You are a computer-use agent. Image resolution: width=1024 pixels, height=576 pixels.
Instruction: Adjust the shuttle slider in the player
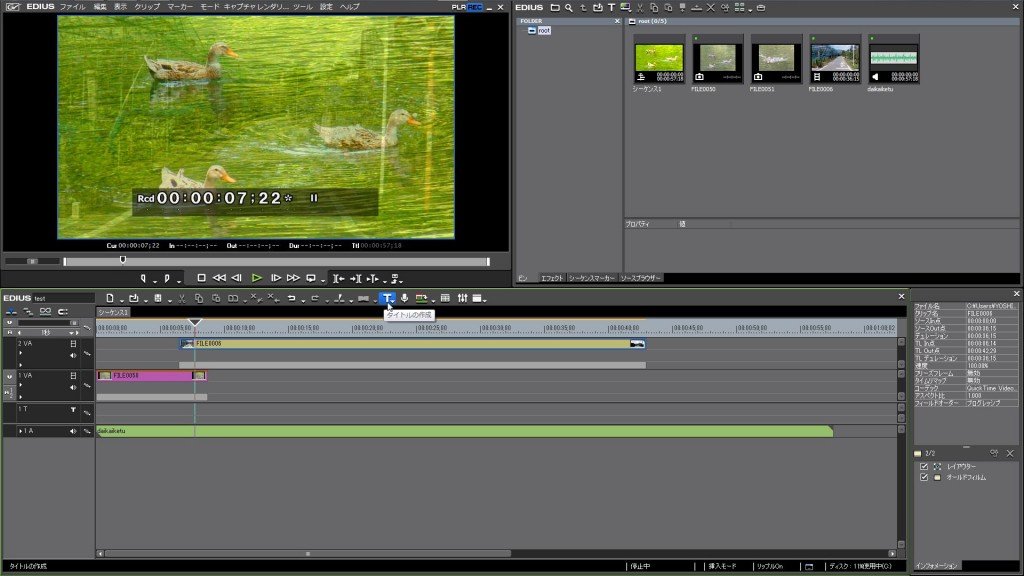[x=32, y=261]
